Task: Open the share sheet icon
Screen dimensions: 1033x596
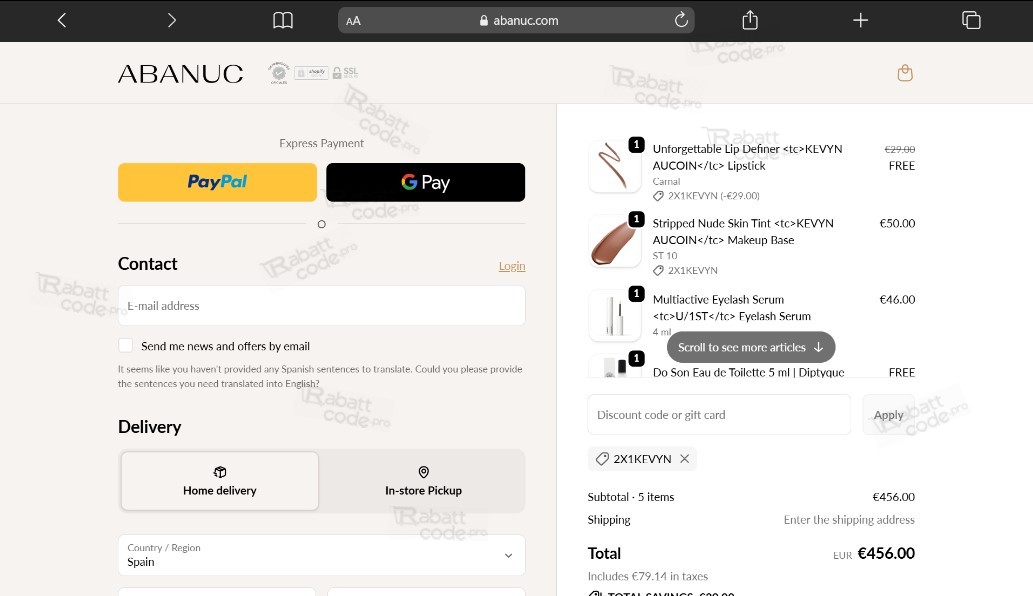Action: (x=750, y=20)
